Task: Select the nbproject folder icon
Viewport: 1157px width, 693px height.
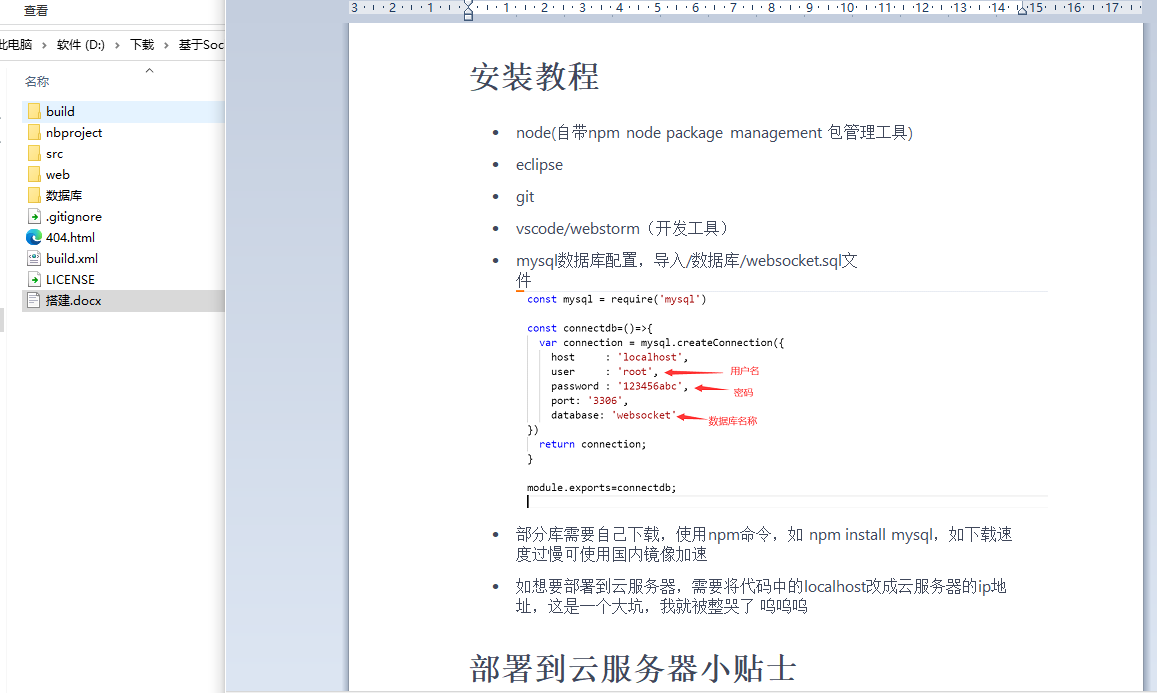Action: (34, 132)
